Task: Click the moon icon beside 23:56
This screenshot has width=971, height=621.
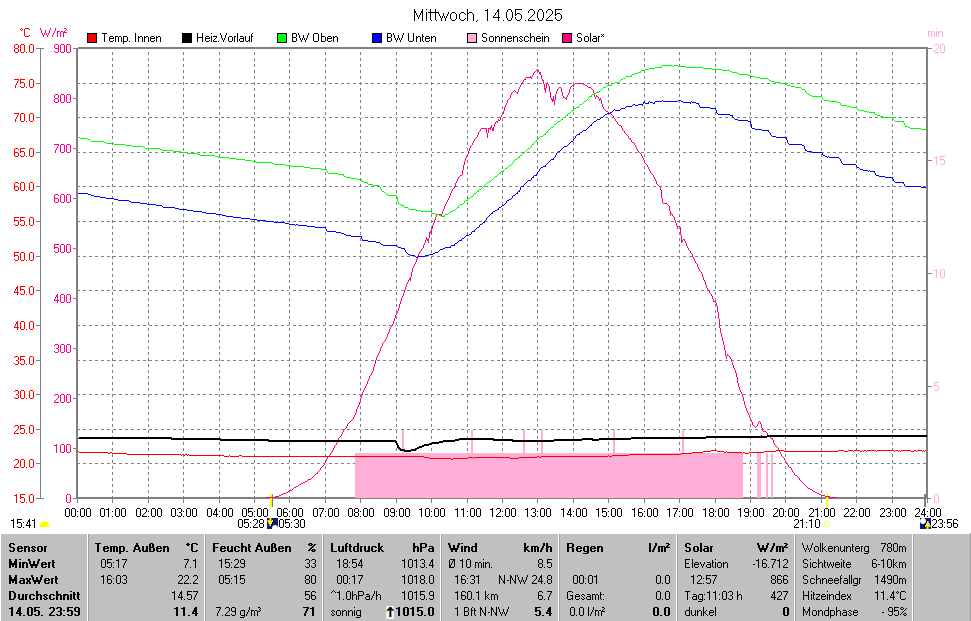Action: [x=925, y=524]
